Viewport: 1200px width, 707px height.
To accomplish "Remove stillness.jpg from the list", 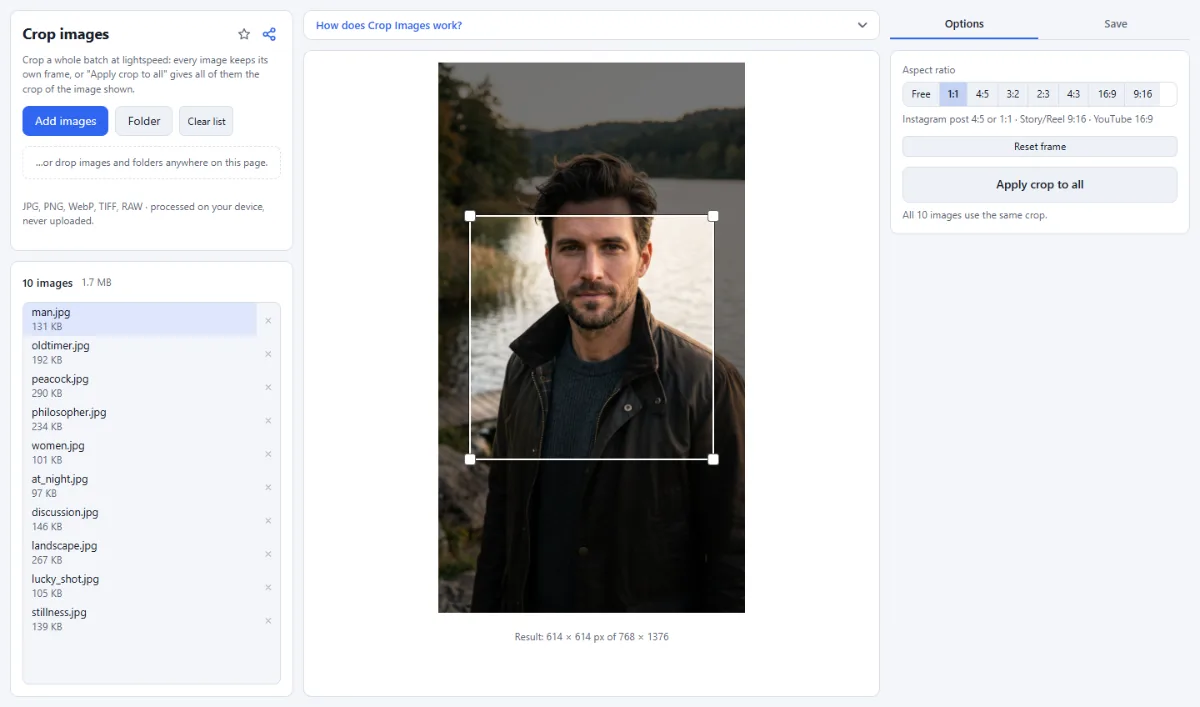I will (x=268, y=621).
